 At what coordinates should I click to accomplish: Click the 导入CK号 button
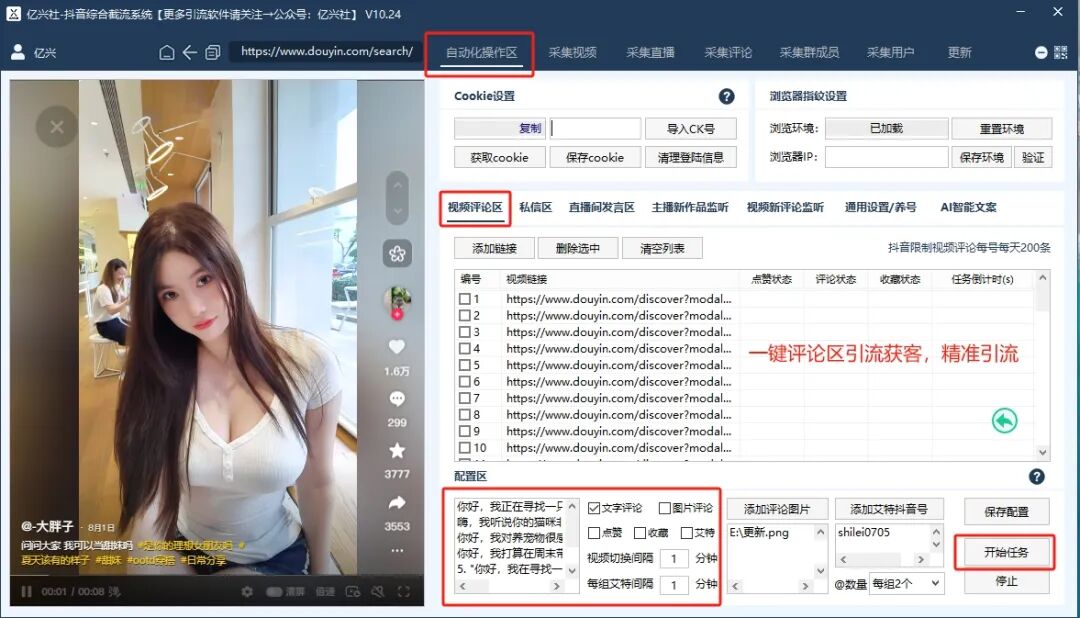point(691,129)
